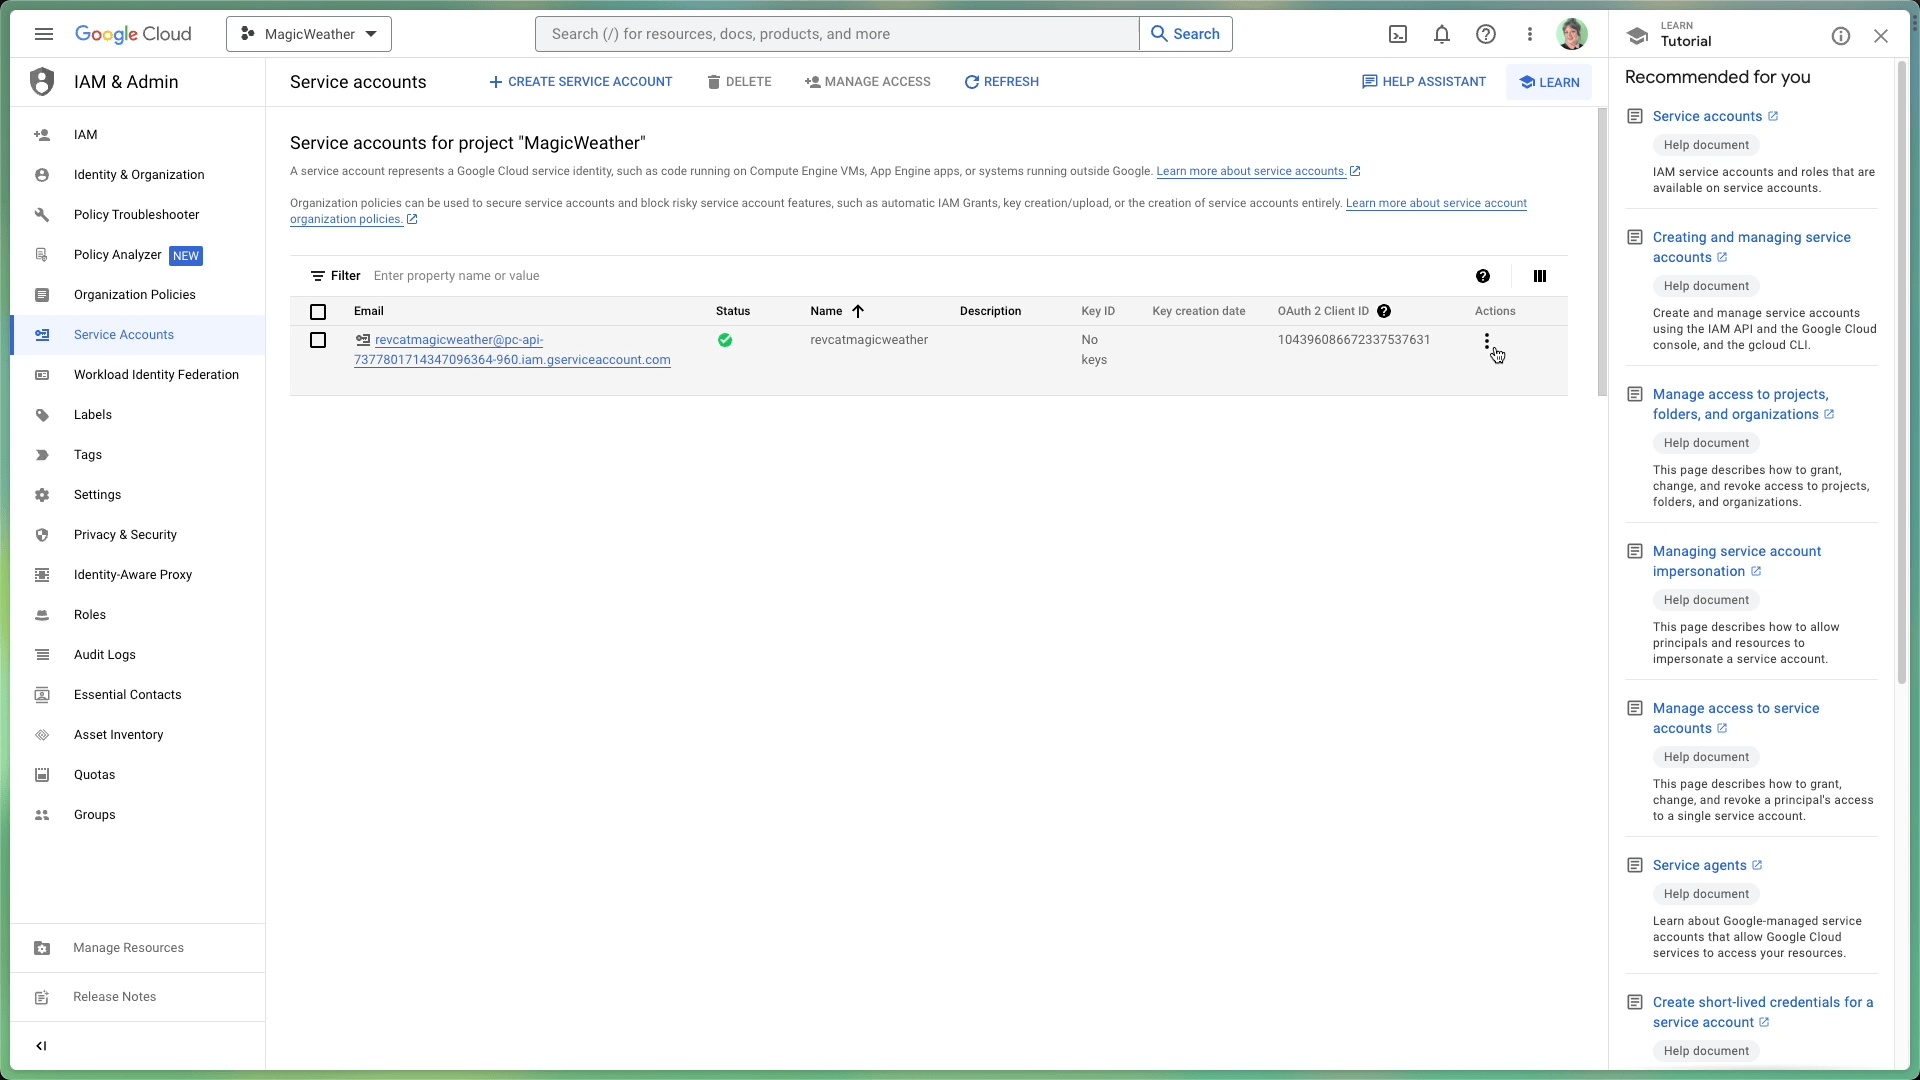
Task: Select Service Accounts sidebar menu item
Action: tap(123, 334)
